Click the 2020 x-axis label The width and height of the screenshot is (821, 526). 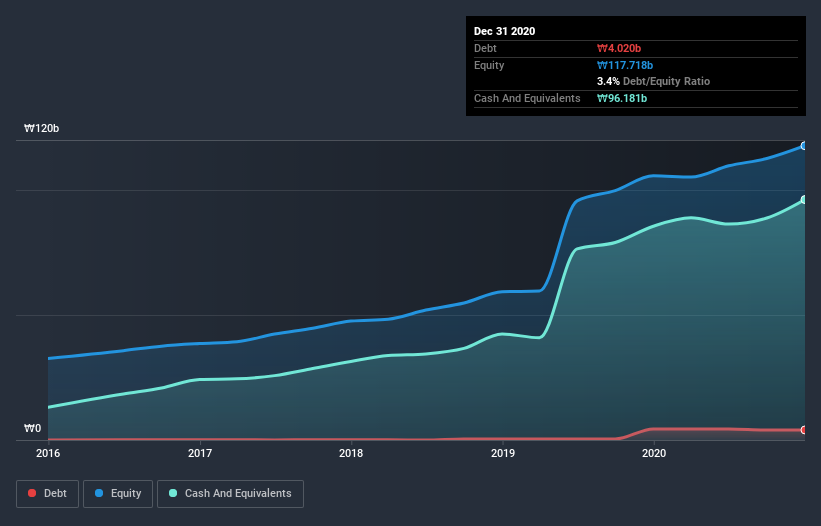[x=654, y=453]
